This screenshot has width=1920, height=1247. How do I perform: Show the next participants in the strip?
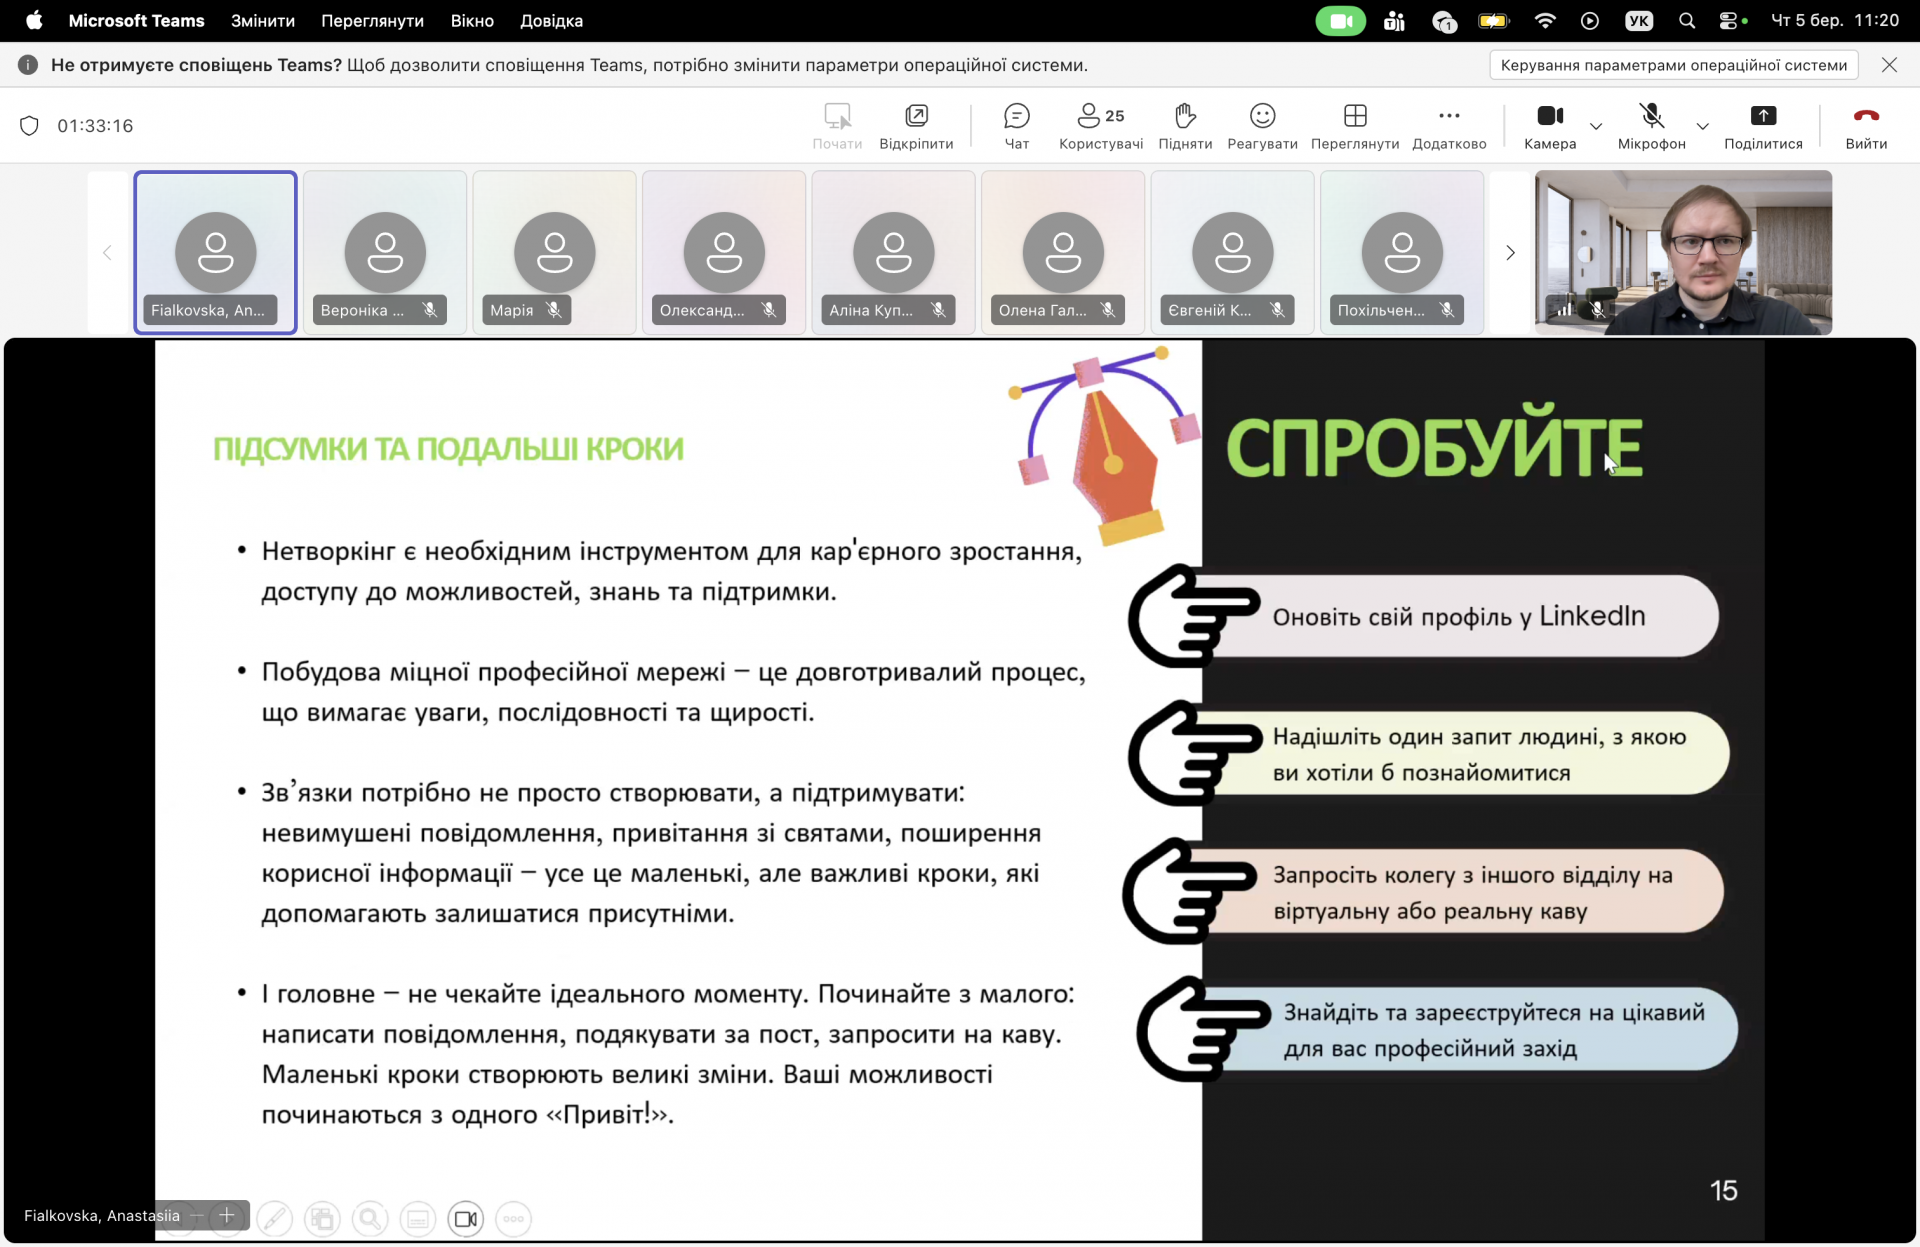point(1510,253)
